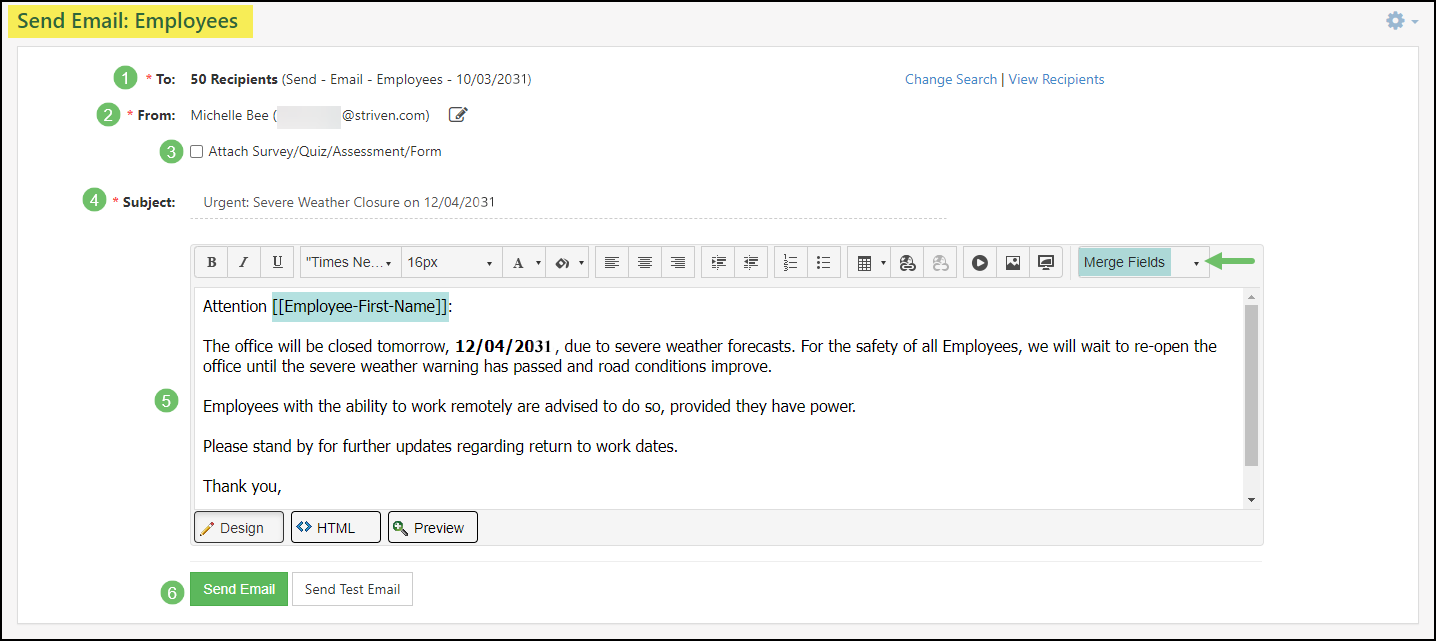Image resolution: width=1436 pixels, height=641 pixels.
Task: Click the editor scrollbar up arrow
Action: pyautogui.click(x=1251, y=296)
